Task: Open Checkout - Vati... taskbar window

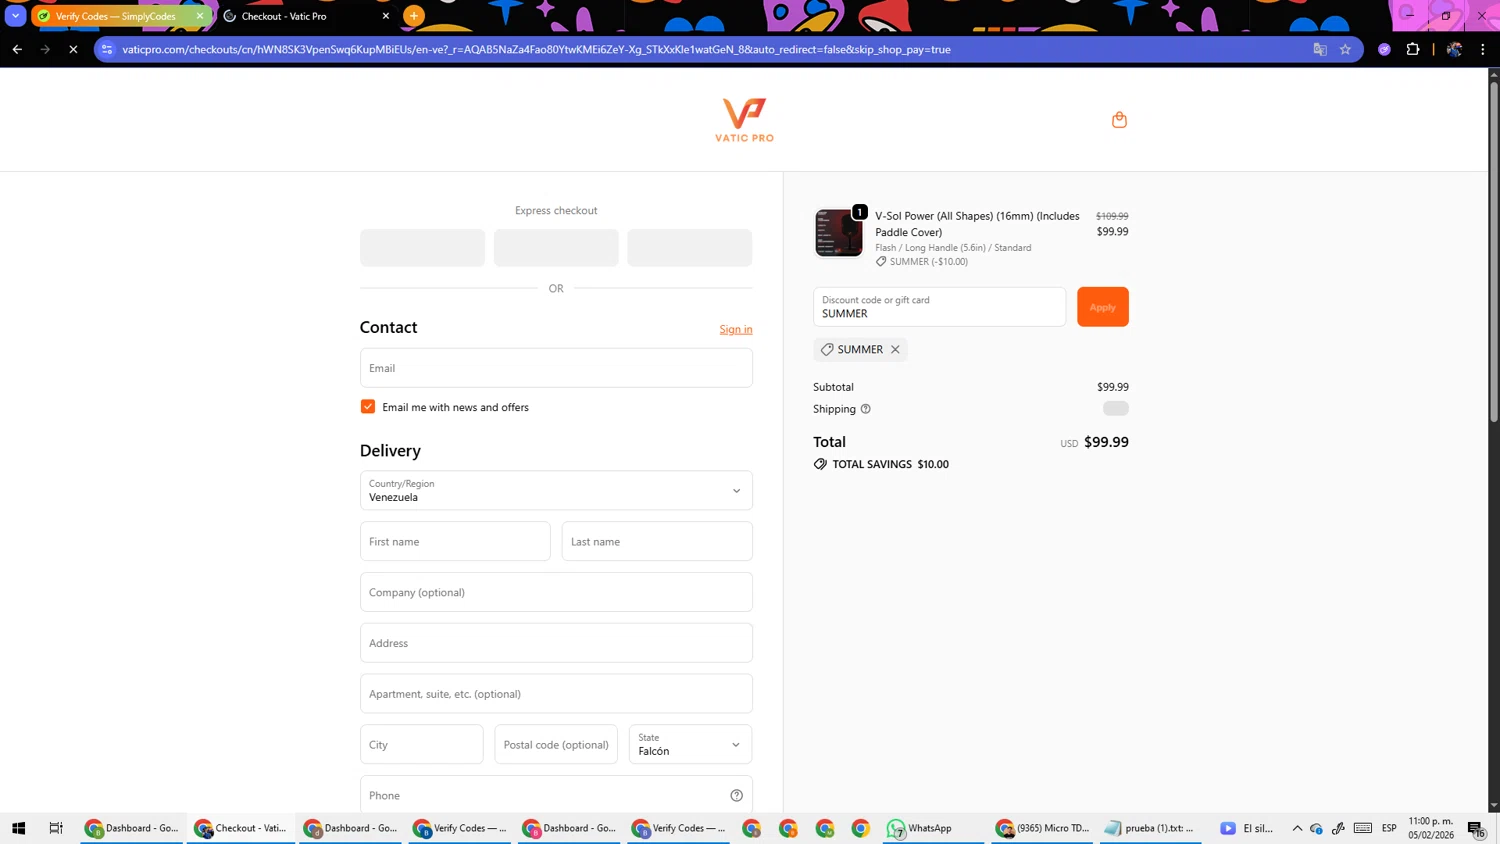Action: point(241,828)
